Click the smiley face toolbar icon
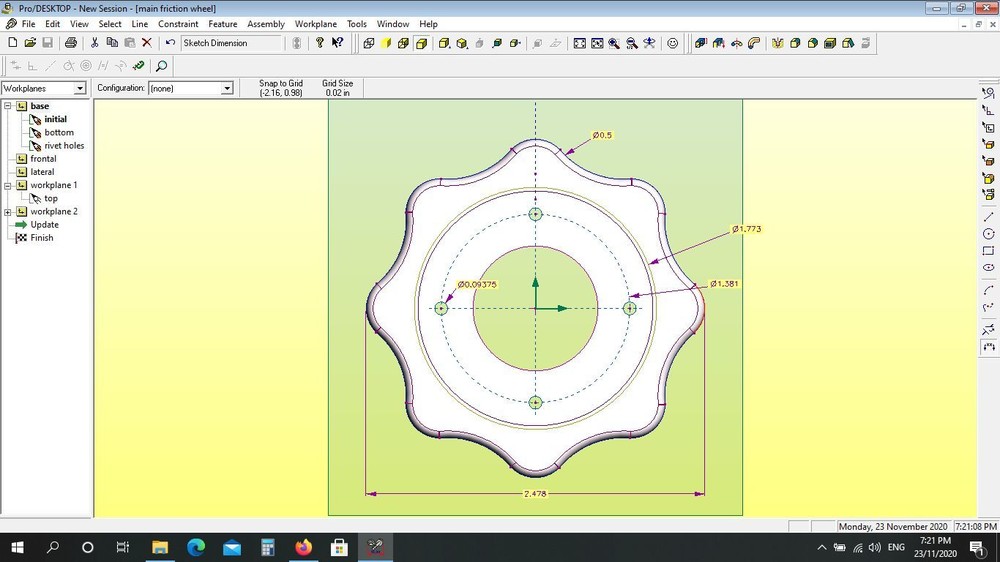 pos(673,43)
